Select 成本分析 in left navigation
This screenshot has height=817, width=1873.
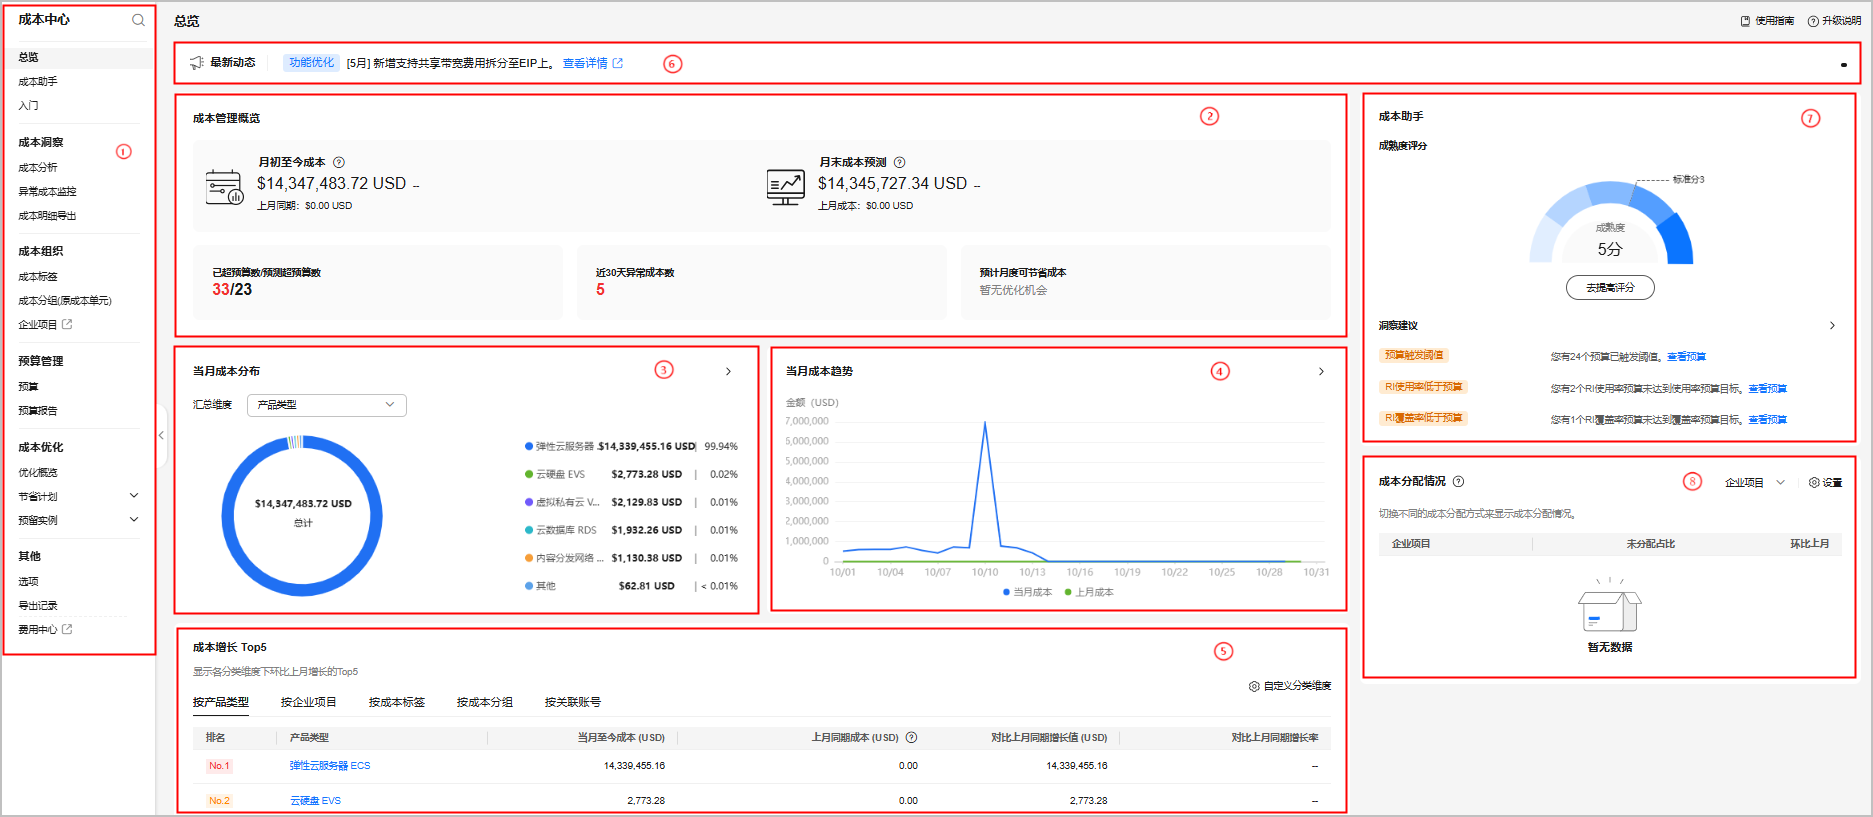[38, 168]
